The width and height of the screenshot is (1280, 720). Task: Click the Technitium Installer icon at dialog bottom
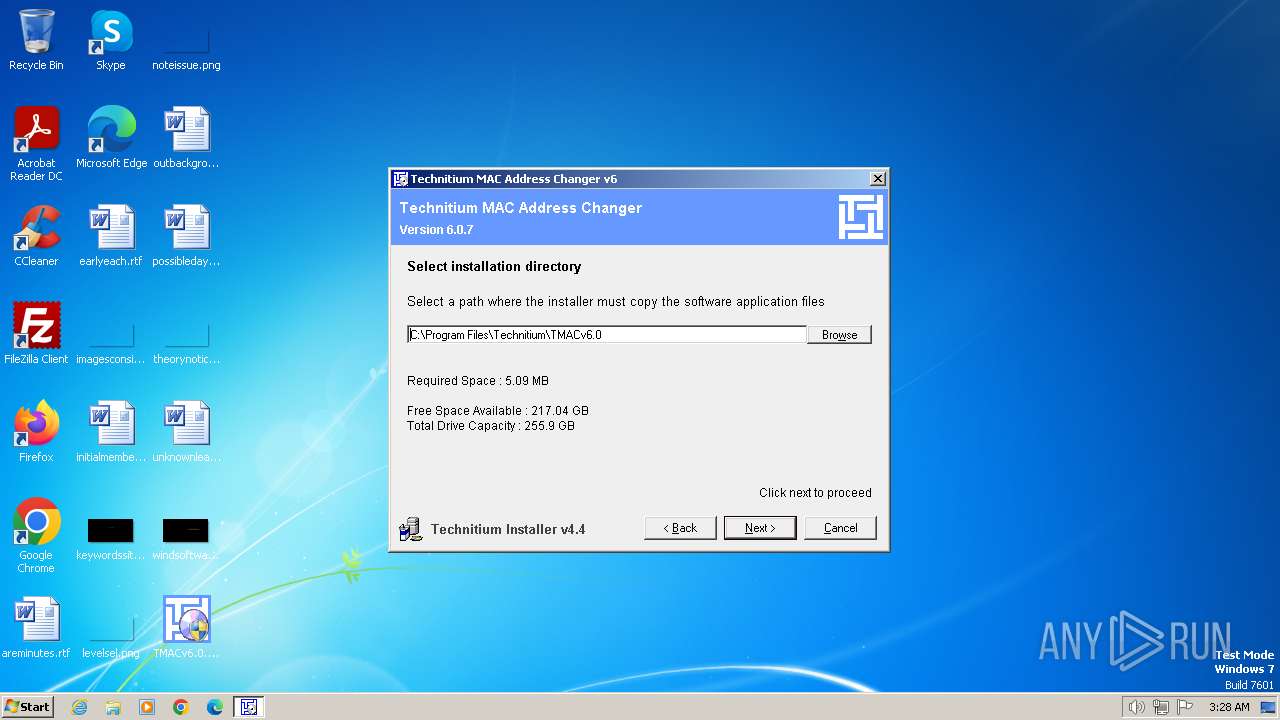tap(410, 529)
